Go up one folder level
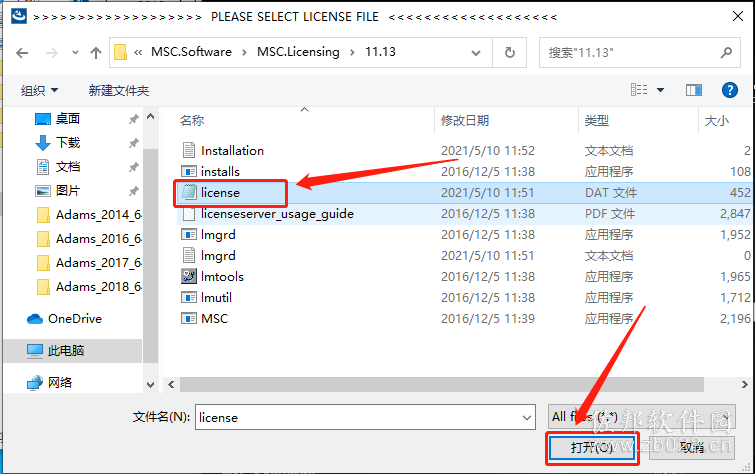The width and height of the screenshot is (755, 474). [96, 53]
